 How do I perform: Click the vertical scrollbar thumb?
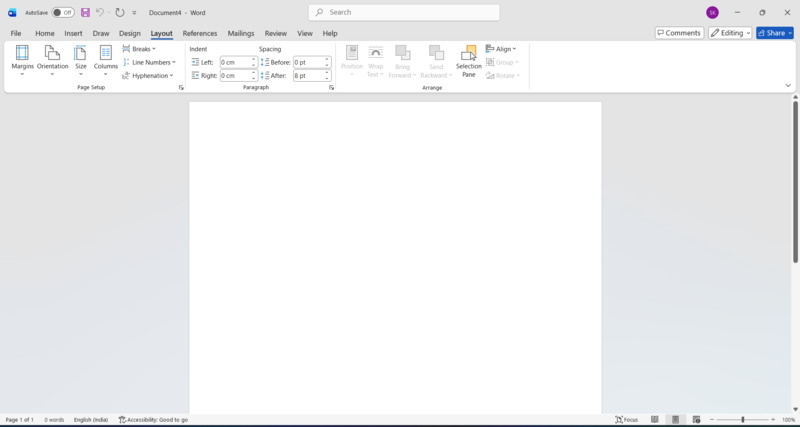(795, 182)
